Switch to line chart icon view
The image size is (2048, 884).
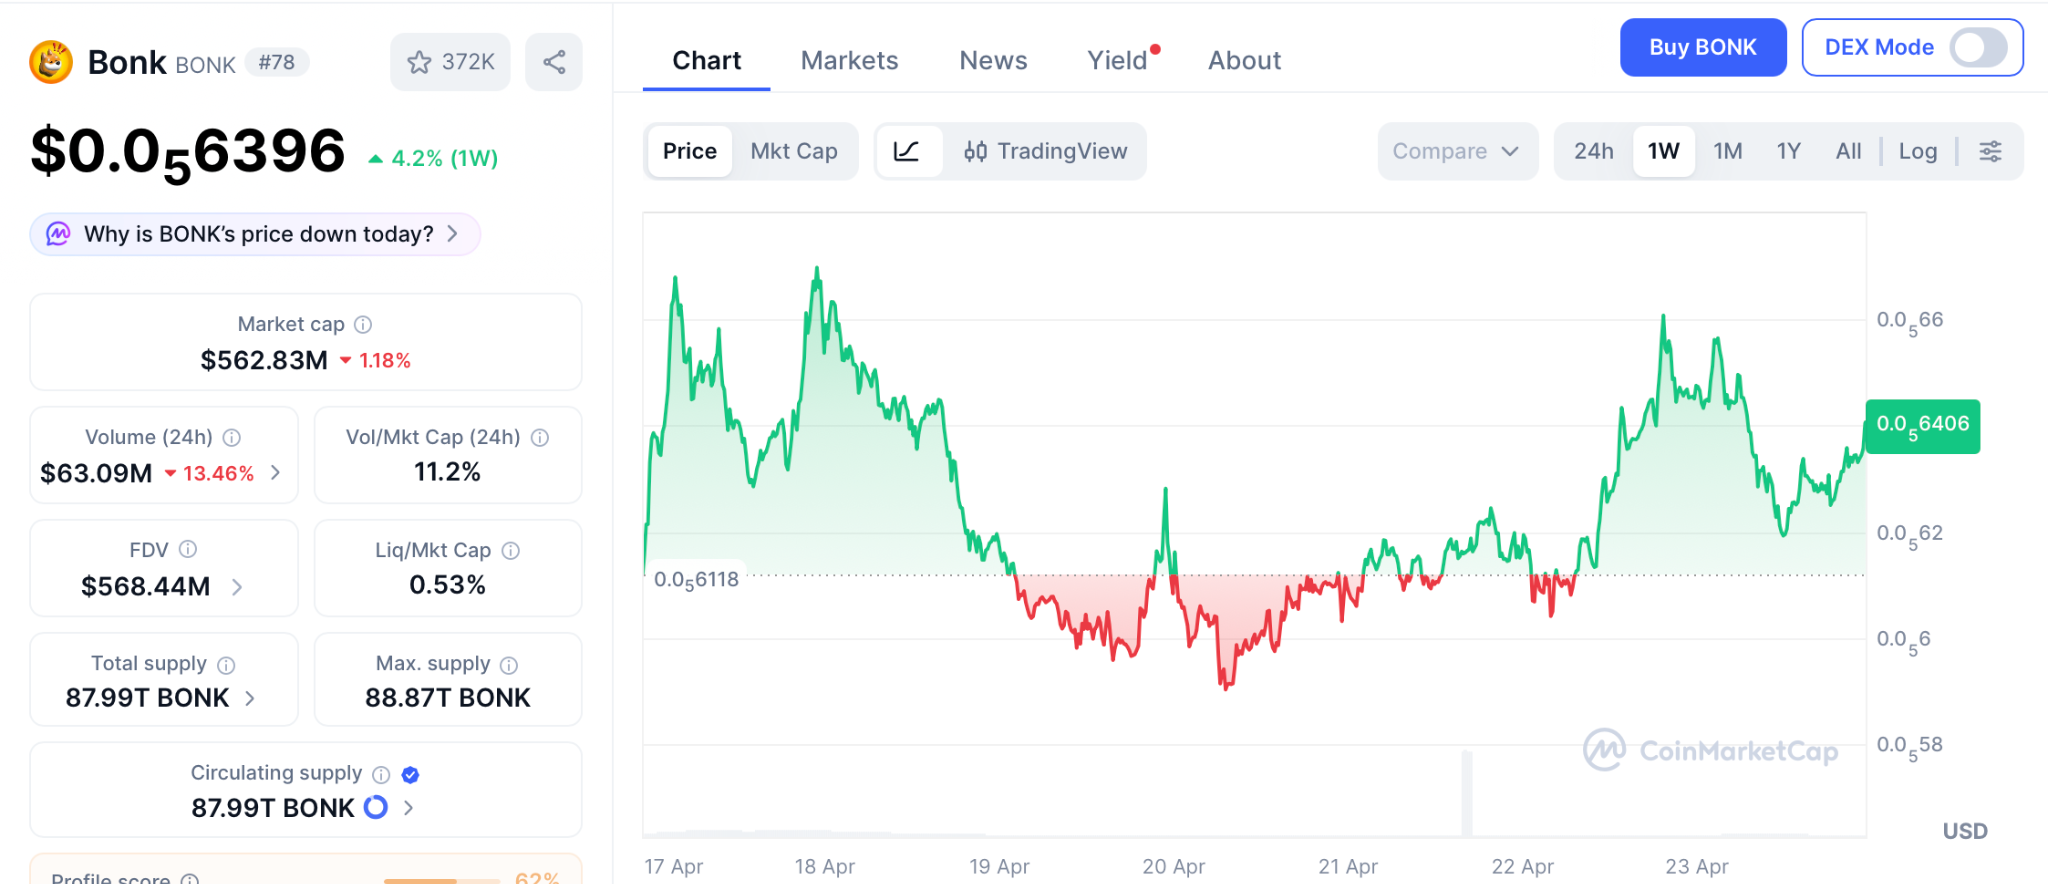tap(907, 151)
